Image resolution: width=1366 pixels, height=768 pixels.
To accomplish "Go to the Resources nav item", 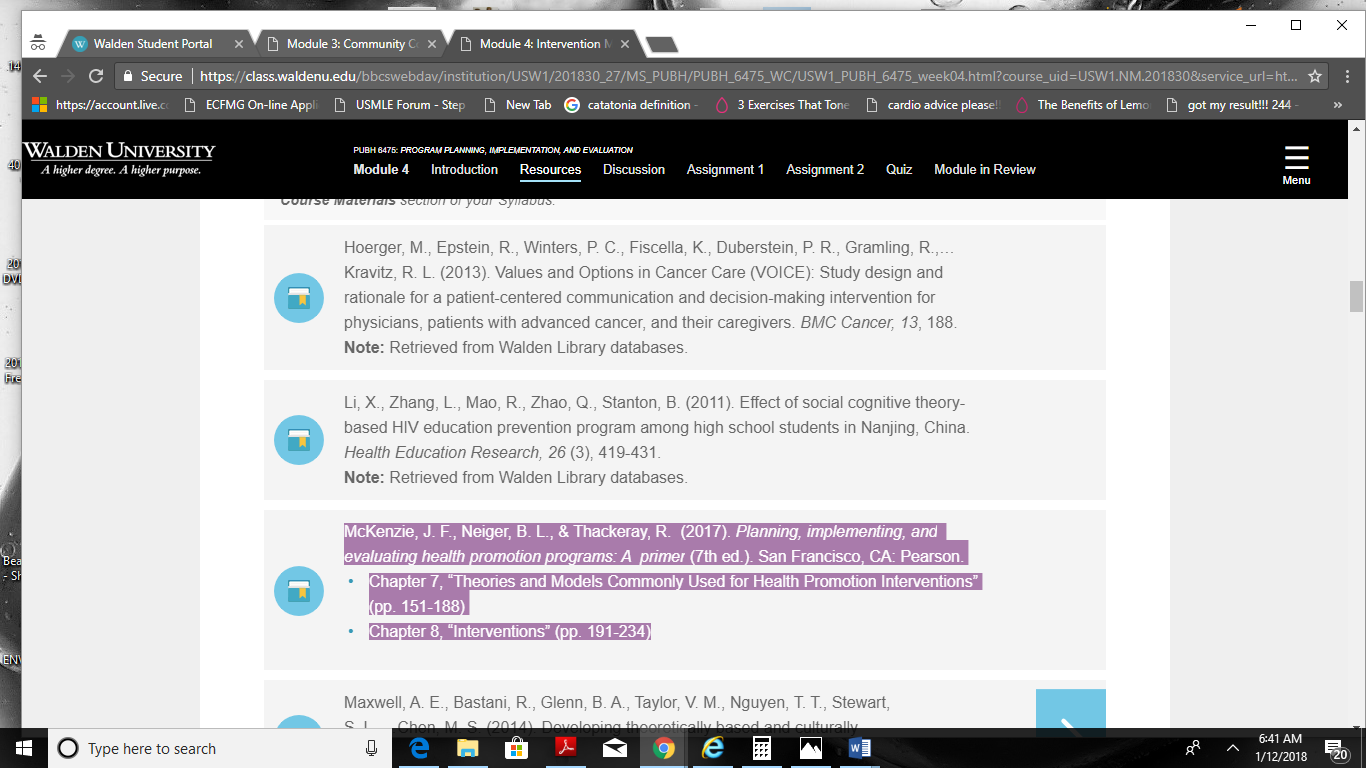I will (550, 169).
